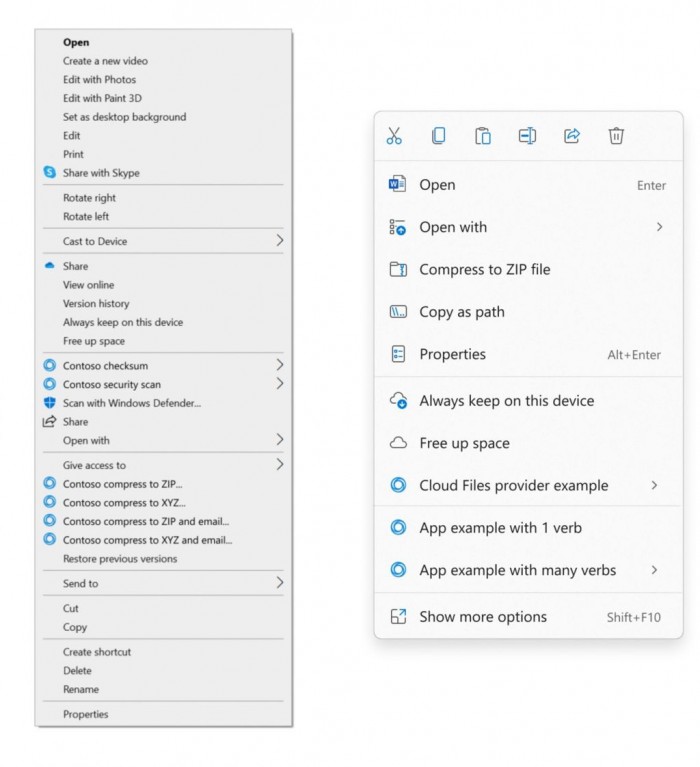Click the Cut scissors icon in new menu

[394, 136]
